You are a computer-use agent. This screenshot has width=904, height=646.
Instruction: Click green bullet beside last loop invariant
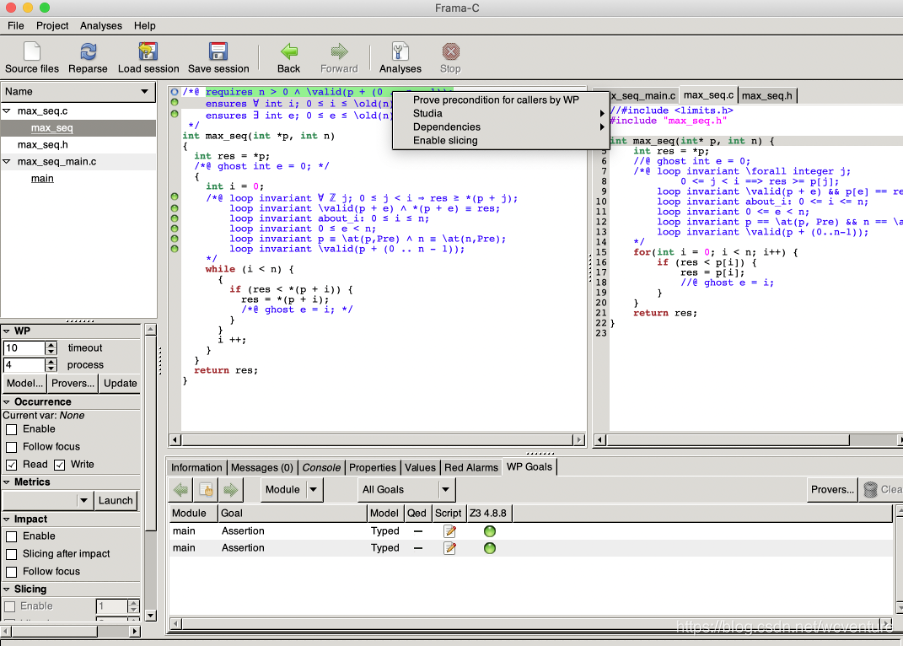(x=175, y=249)
